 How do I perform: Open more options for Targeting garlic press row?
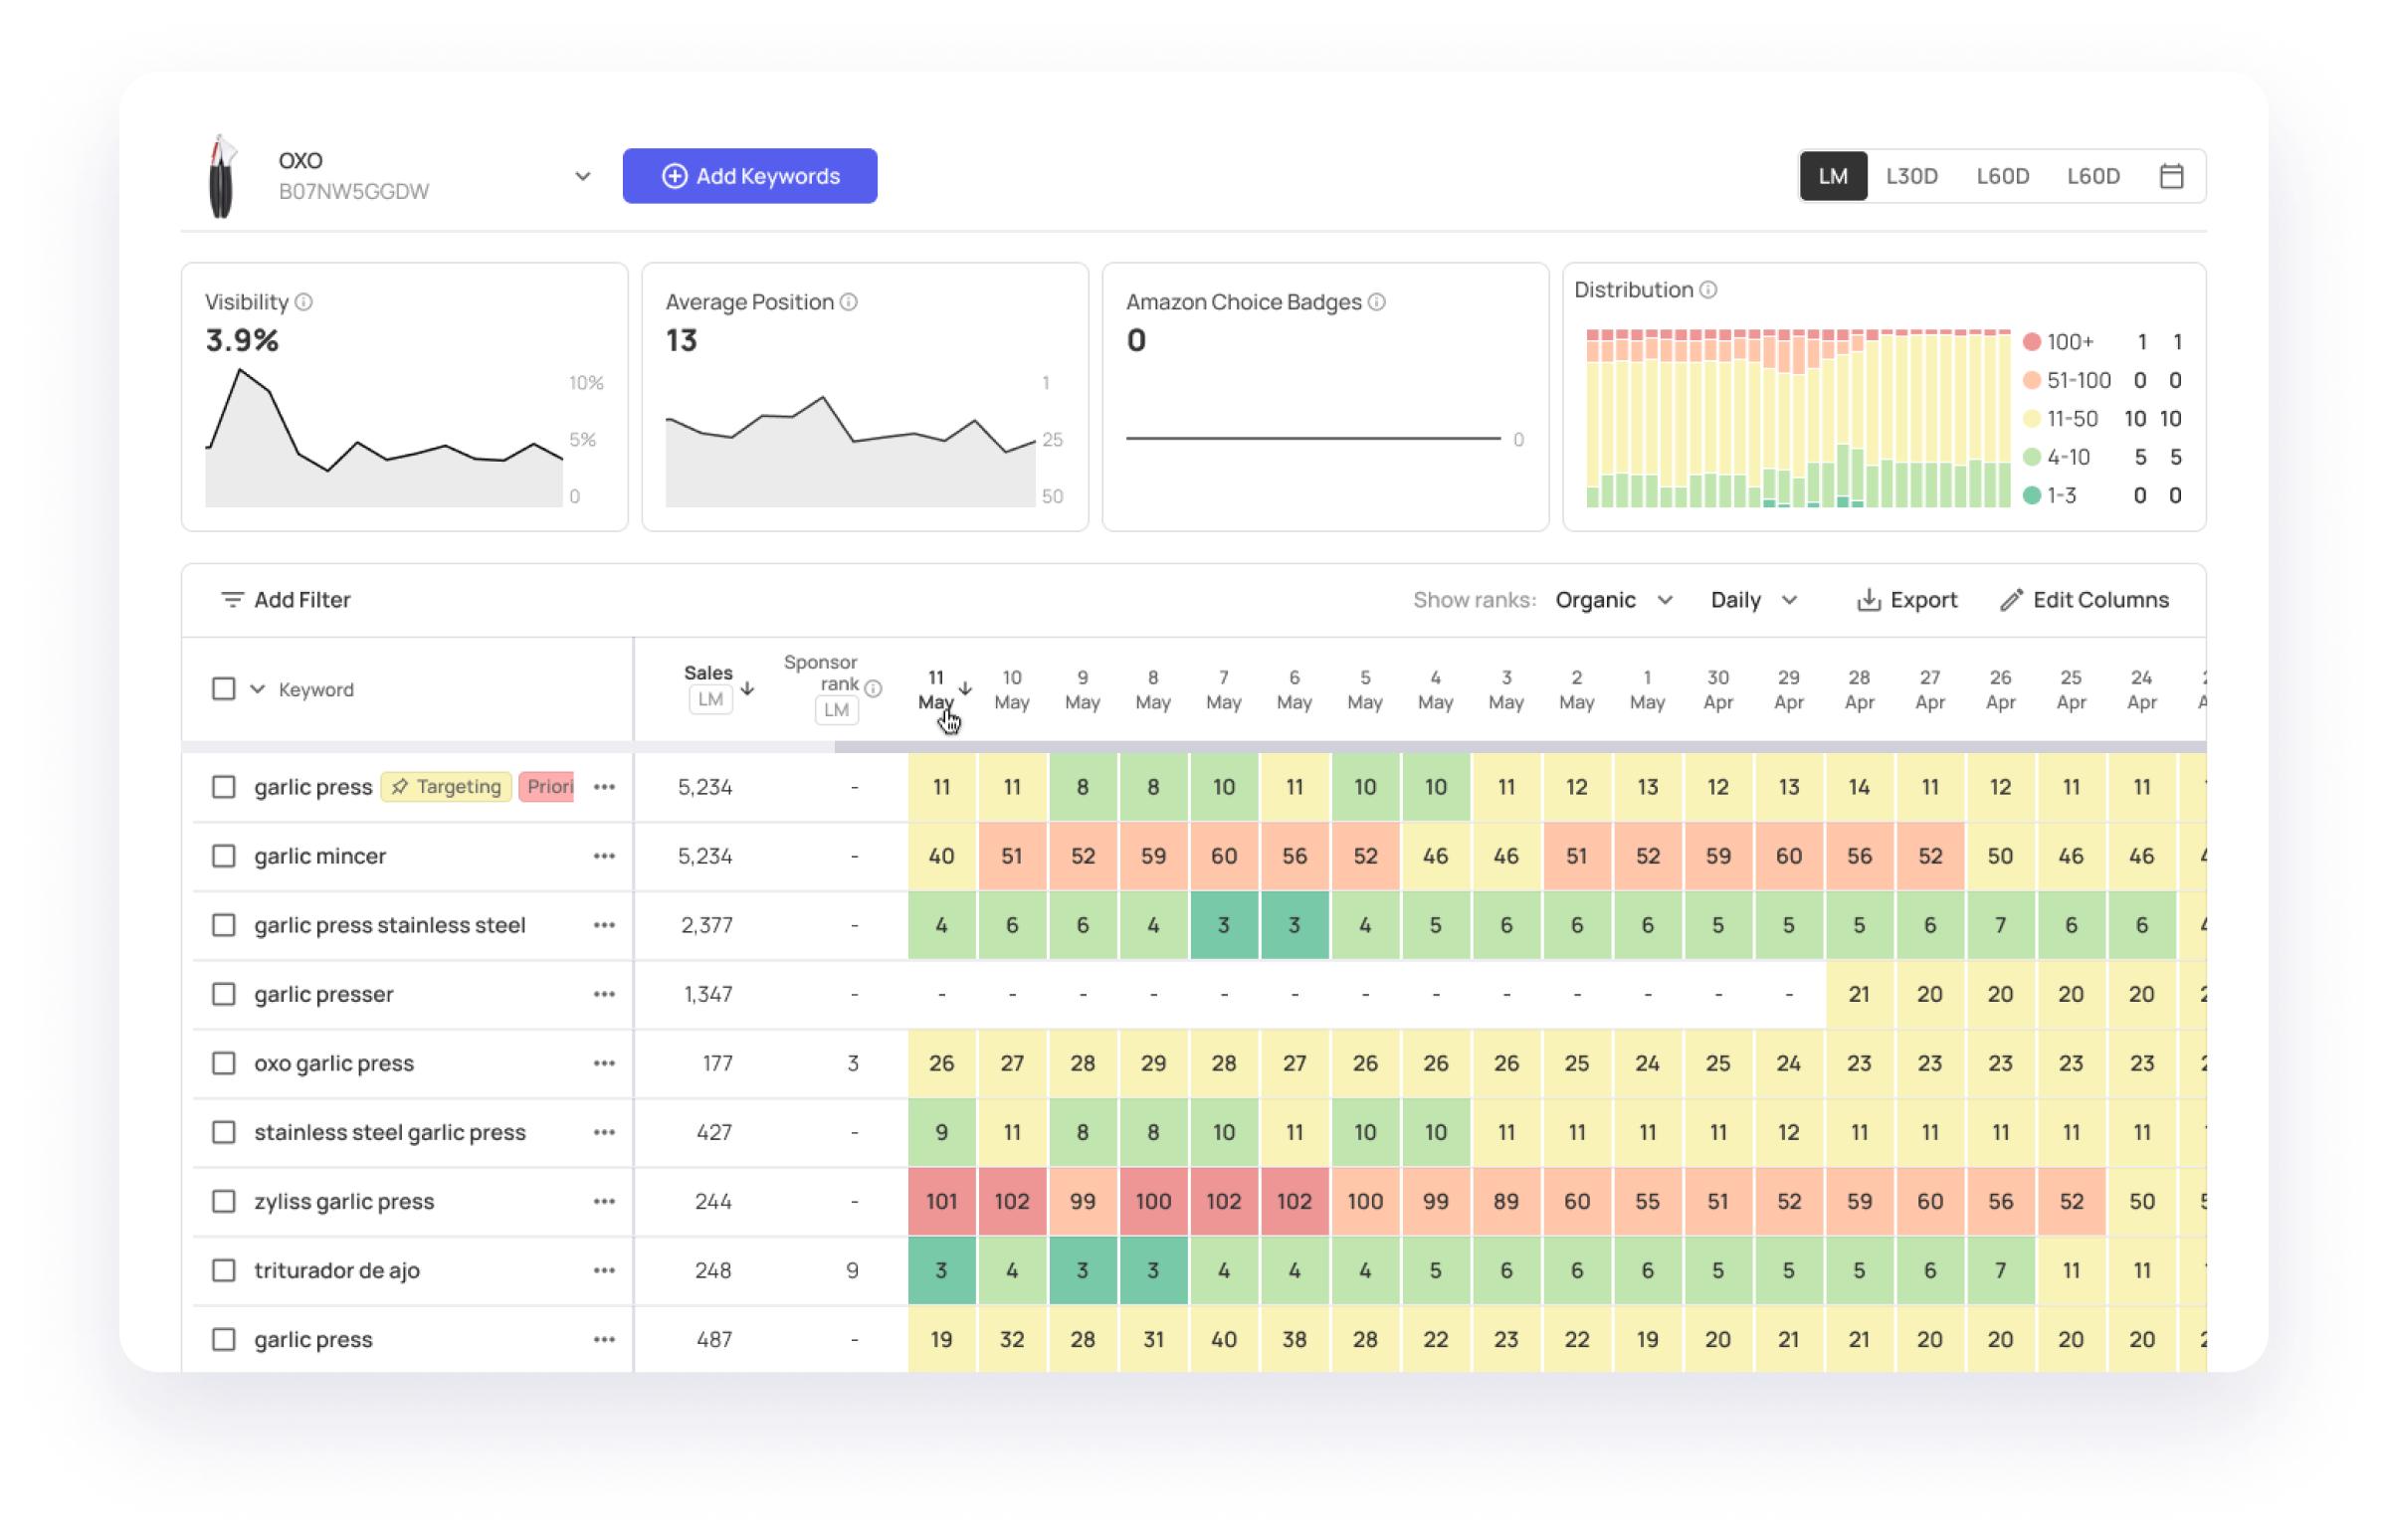point(604,787)
